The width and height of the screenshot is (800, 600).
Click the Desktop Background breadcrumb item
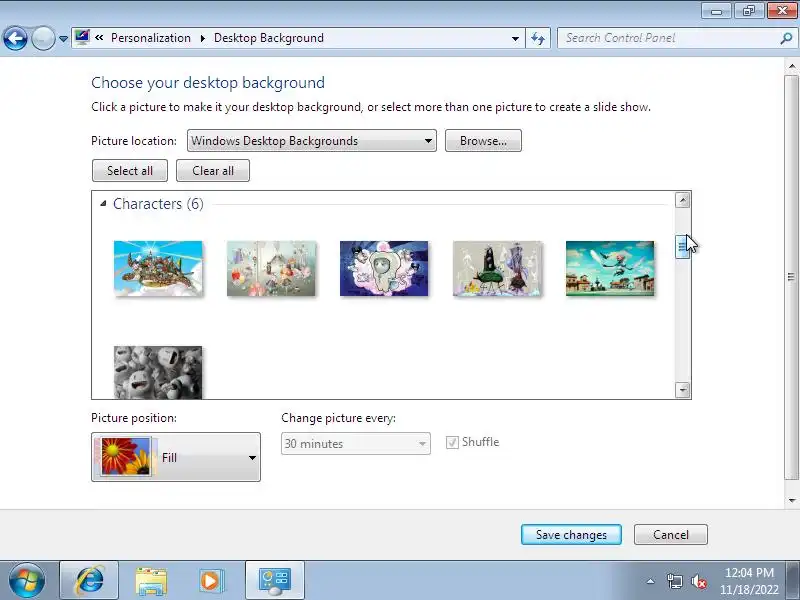[268, 38]
